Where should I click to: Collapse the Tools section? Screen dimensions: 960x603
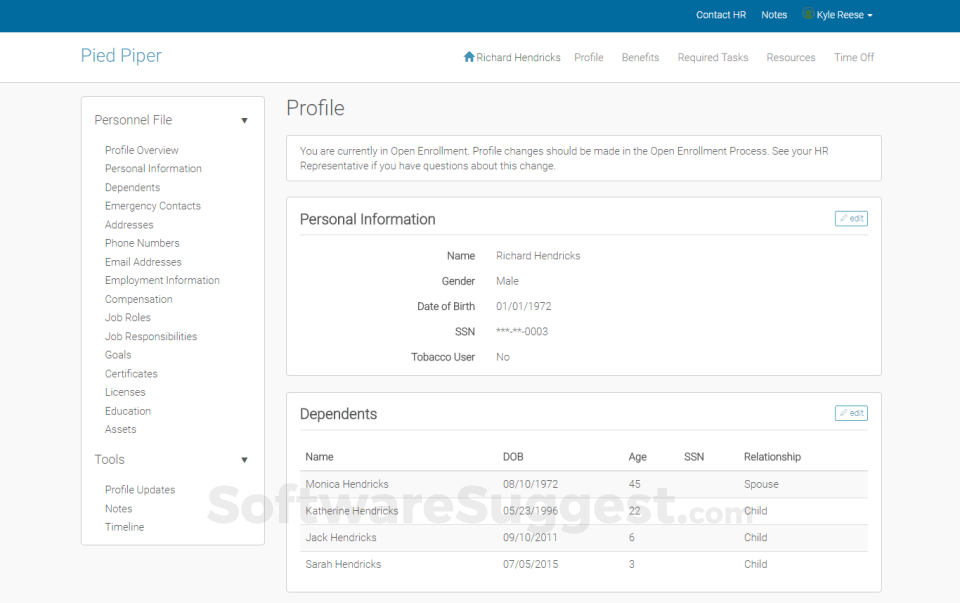click(244, 459)
